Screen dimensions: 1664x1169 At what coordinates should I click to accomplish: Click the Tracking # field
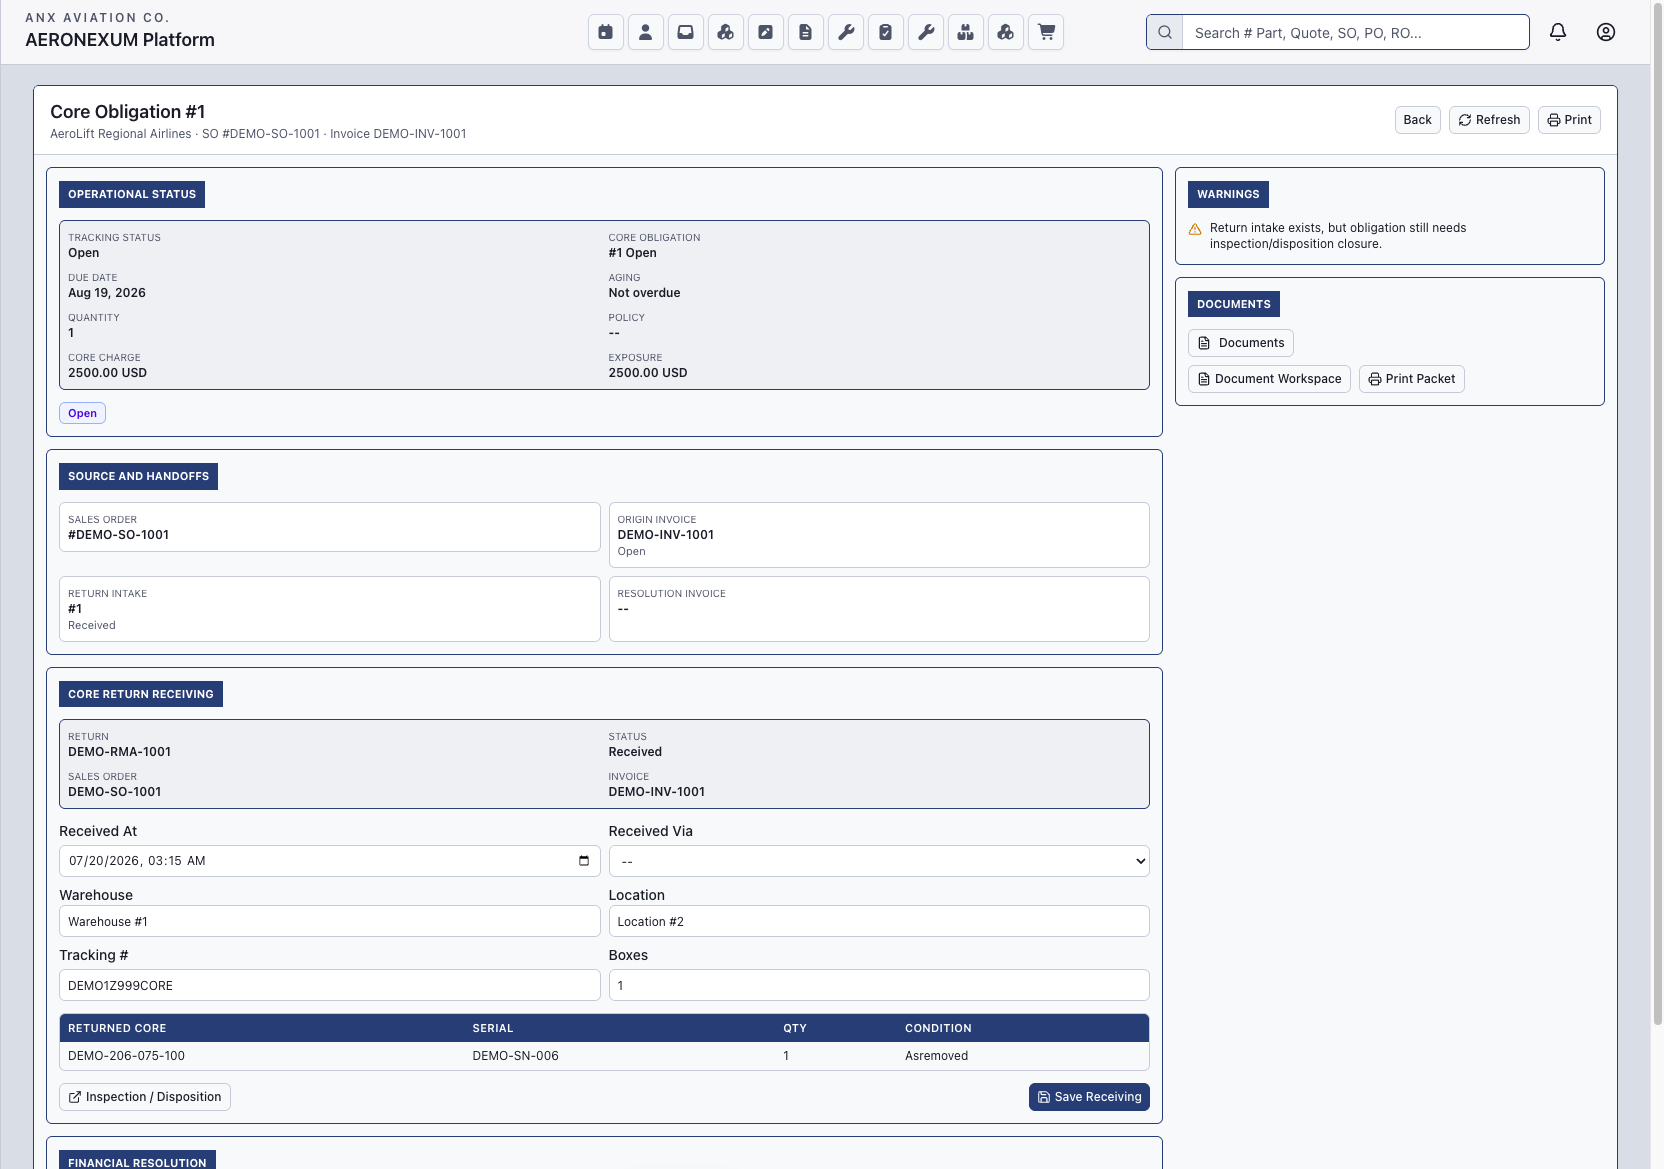pos(330,985)
